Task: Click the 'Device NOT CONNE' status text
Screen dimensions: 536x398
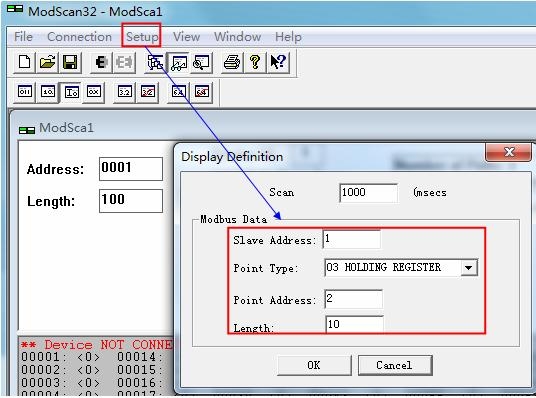Action: coord(97,344)
